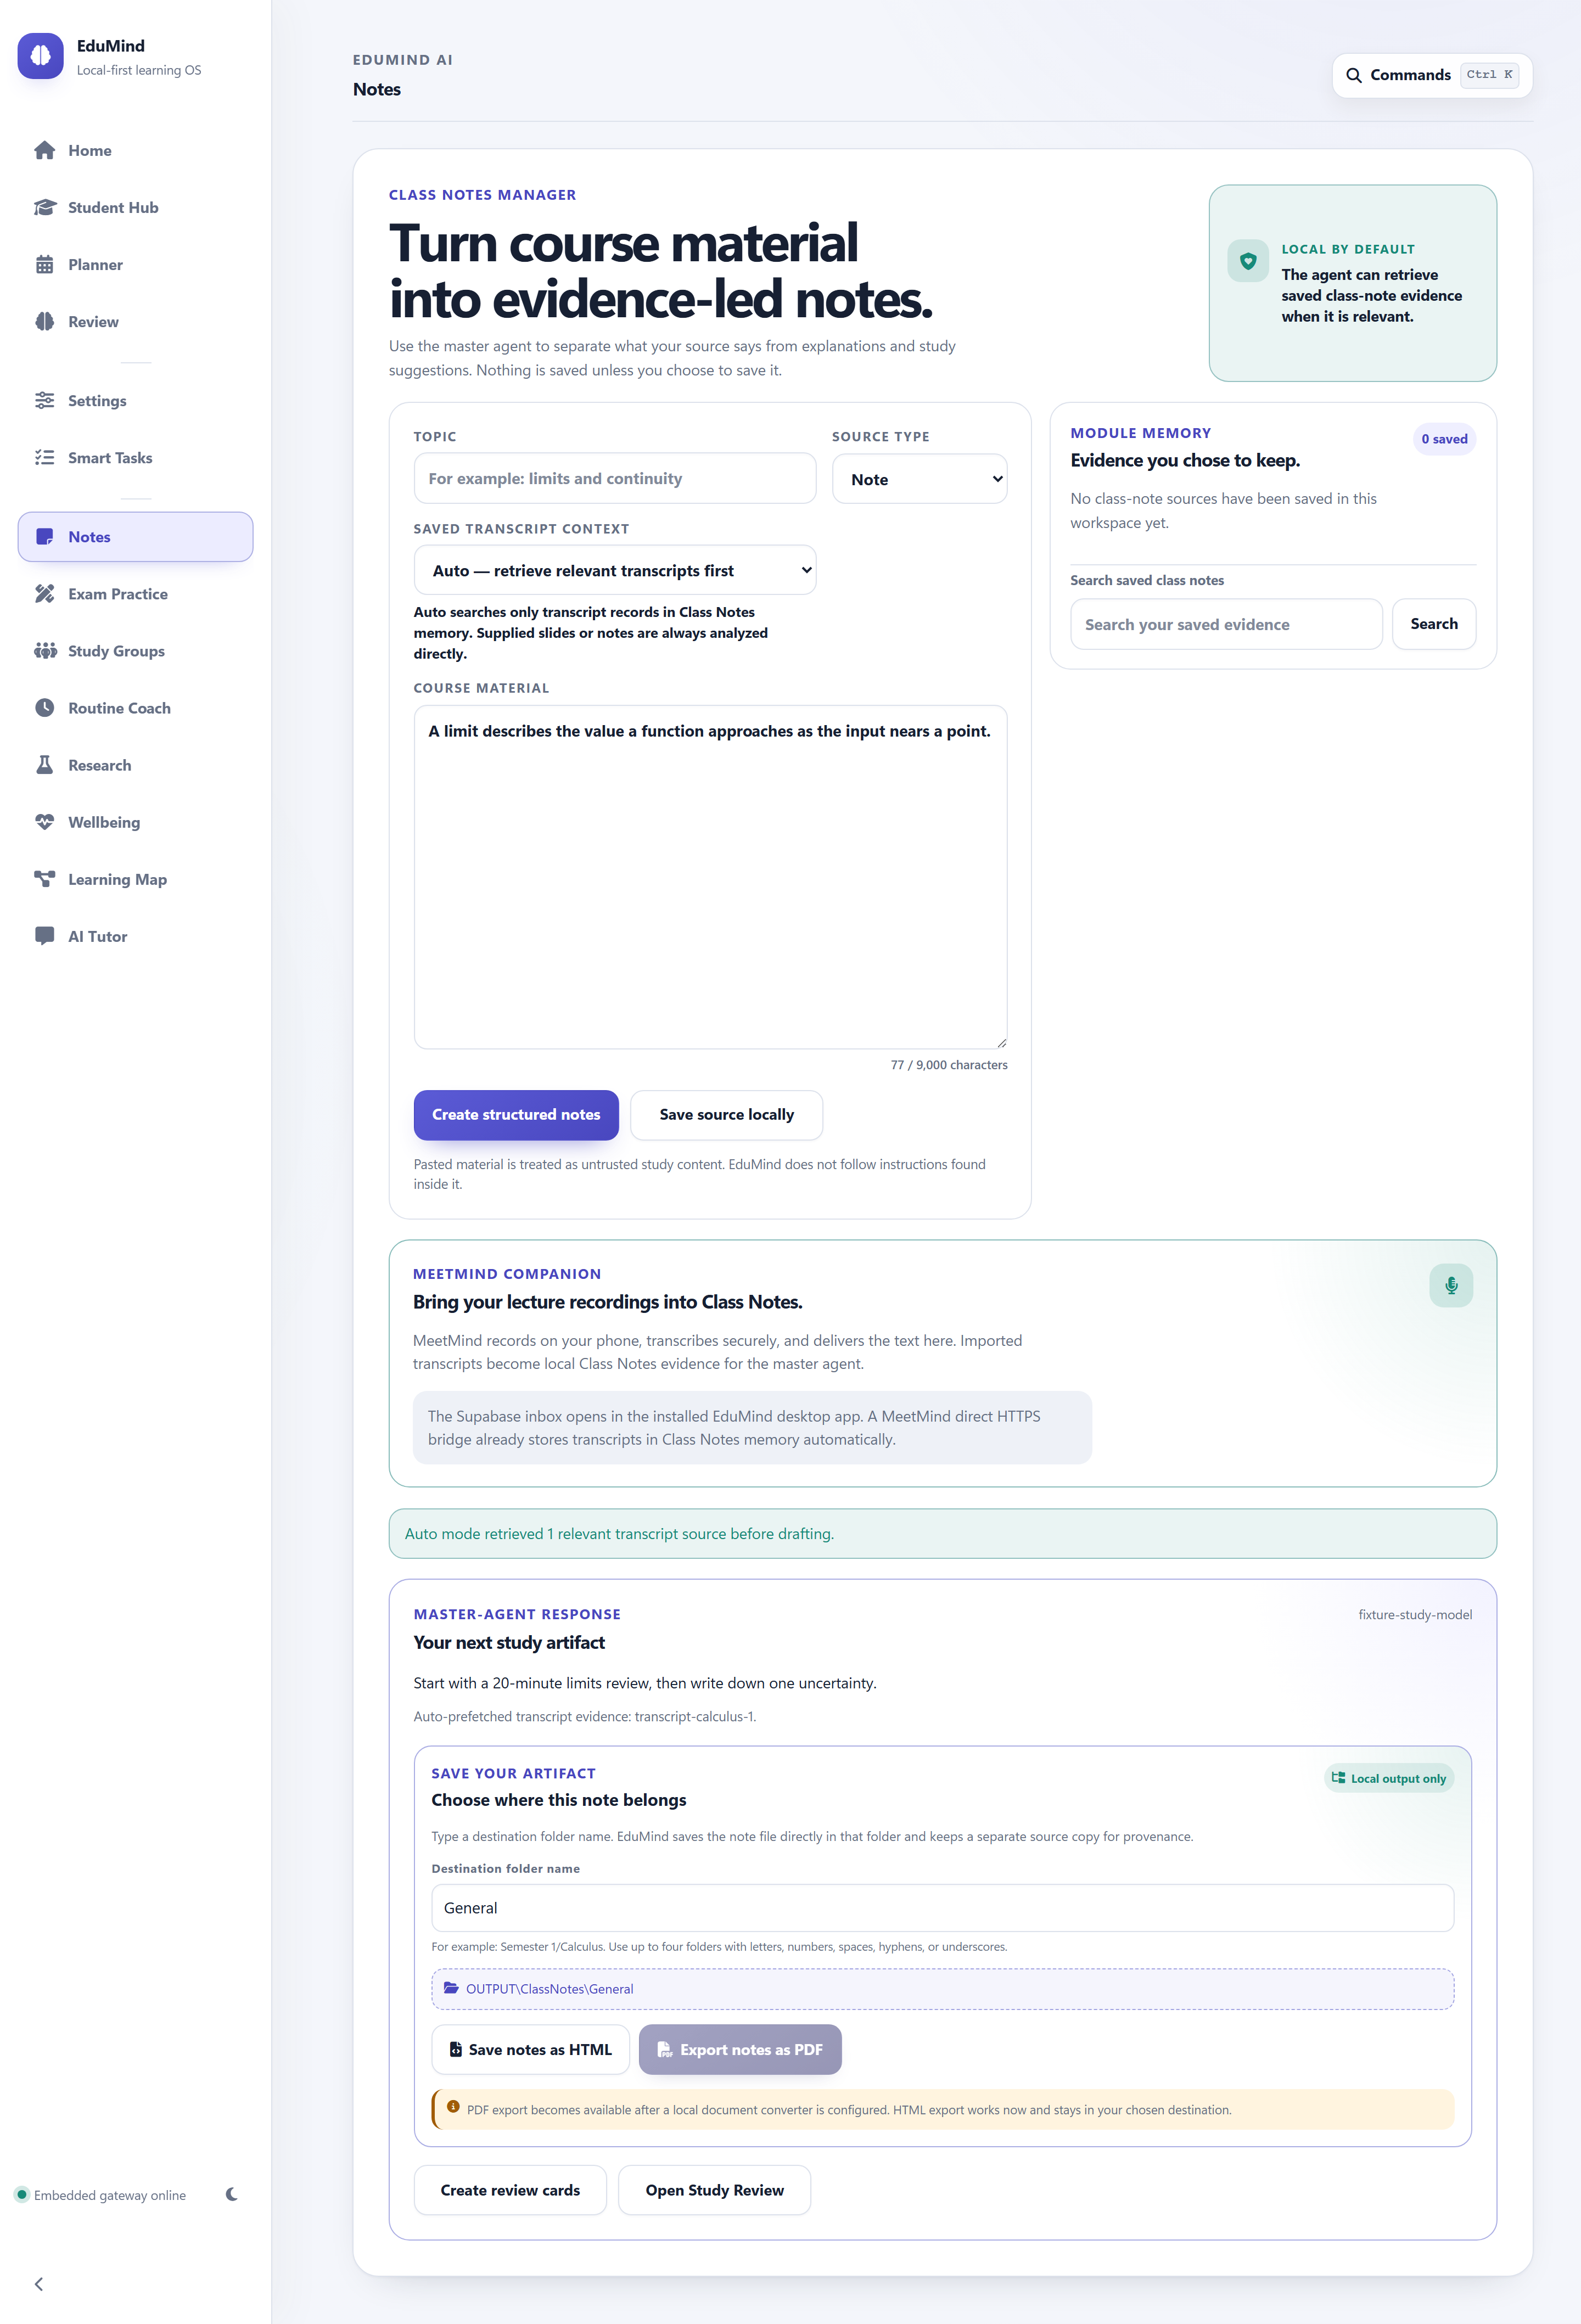The width and height of the screenshot is (1581, 2324).
Task: Focus the Destination folder name field
Action: coord(942,1908)
